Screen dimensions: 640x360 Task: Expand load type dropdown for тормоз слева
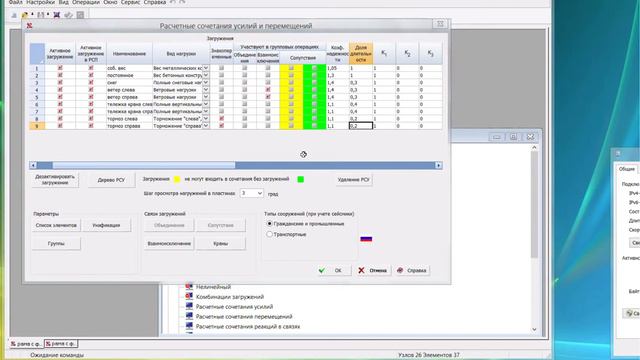206,119
